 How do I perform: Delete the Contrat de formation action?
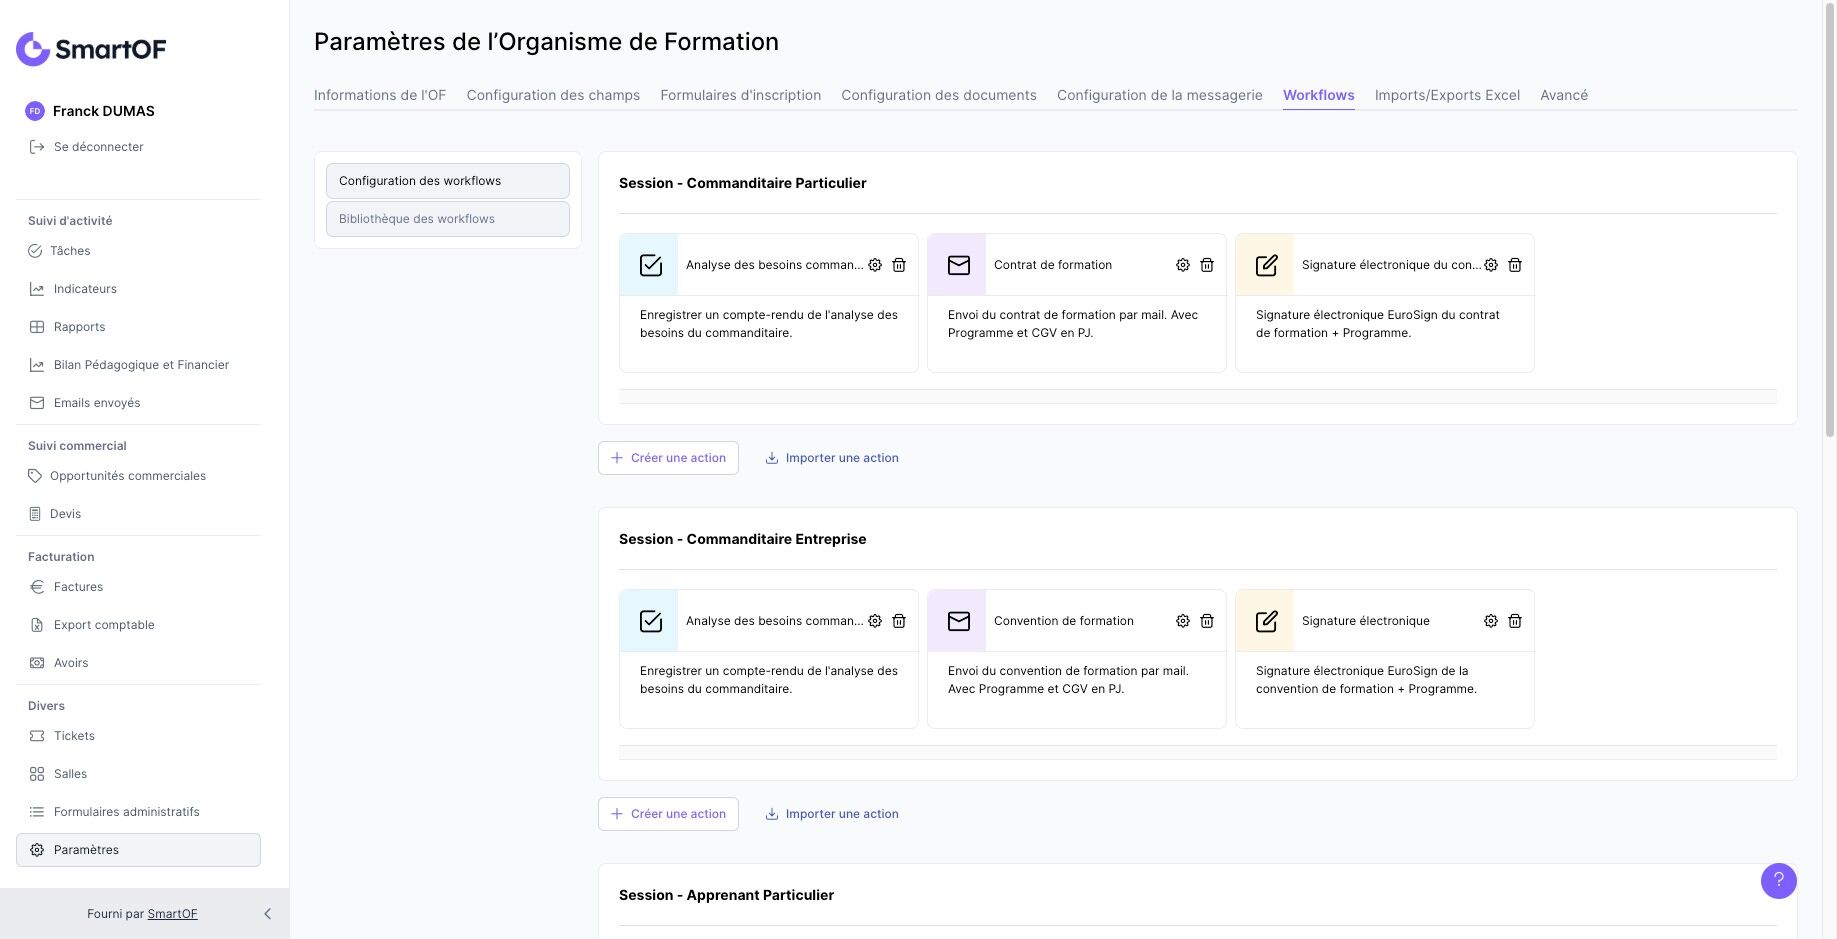[1207, 265]
